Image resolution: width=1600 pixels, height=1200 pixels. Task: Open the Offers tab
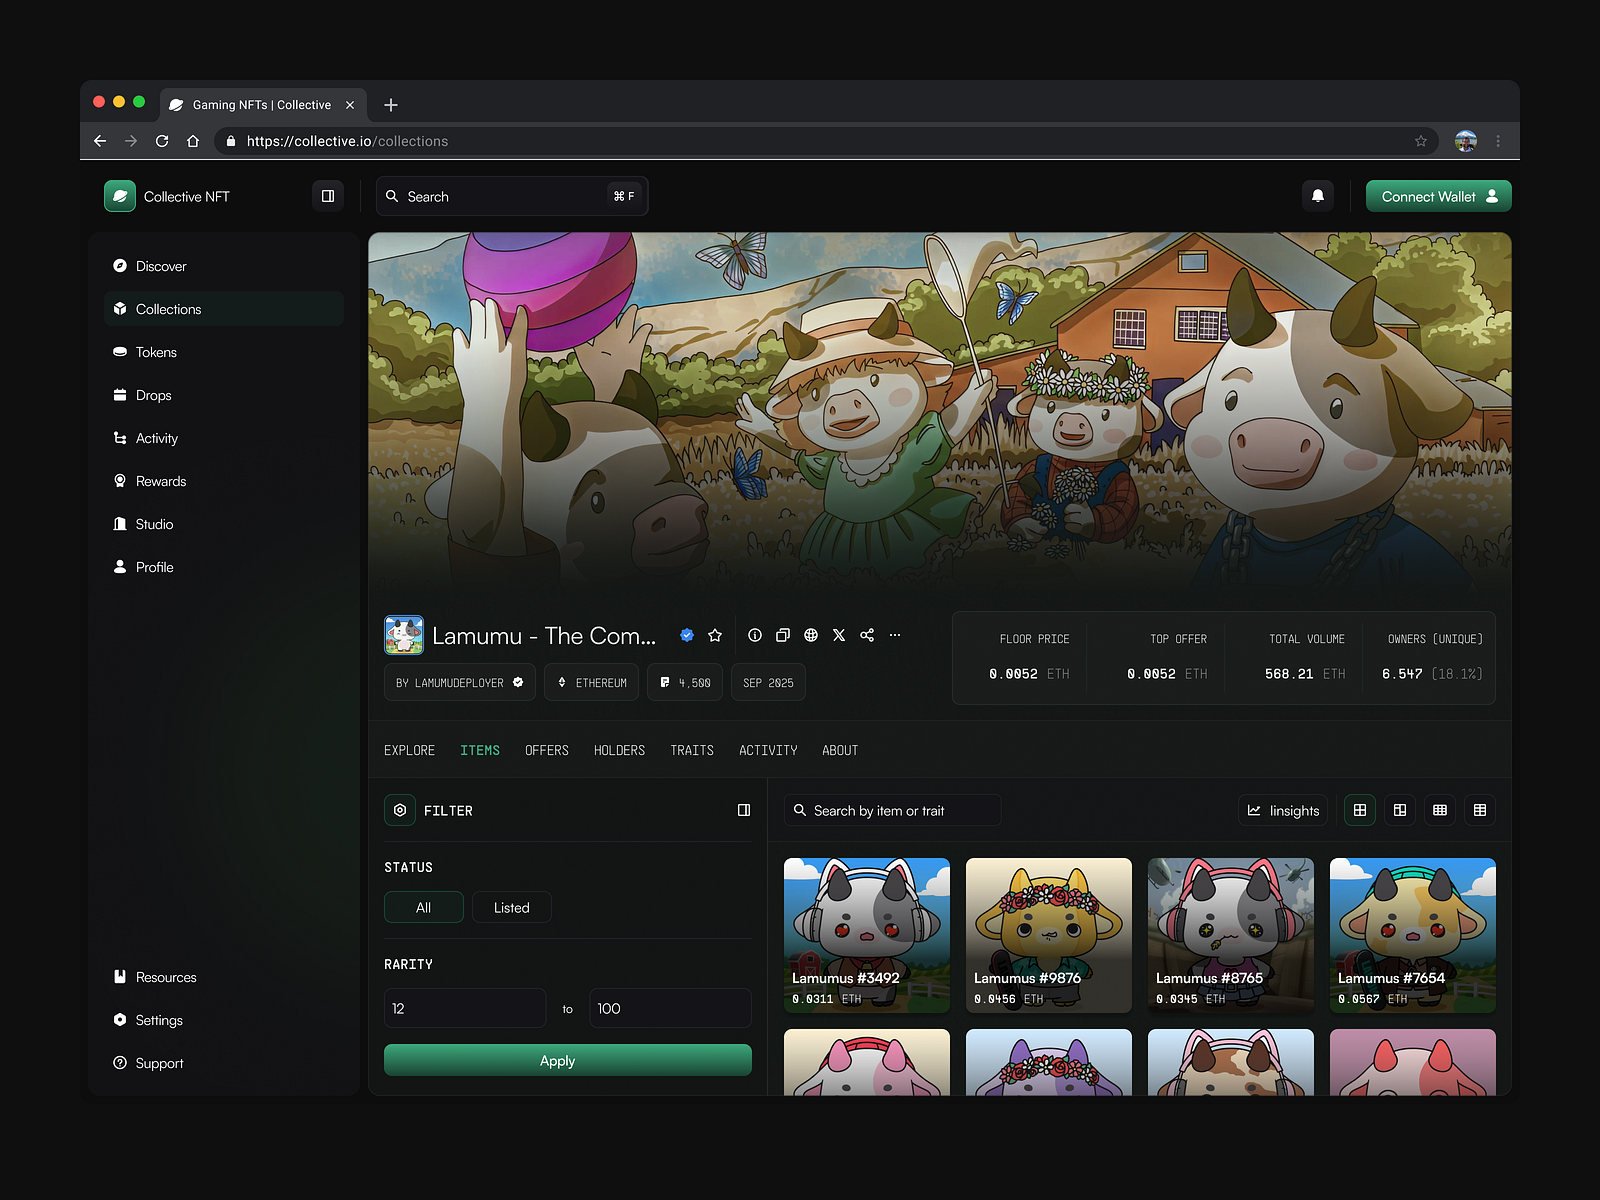pyautogui.click(x=546, y=750)
